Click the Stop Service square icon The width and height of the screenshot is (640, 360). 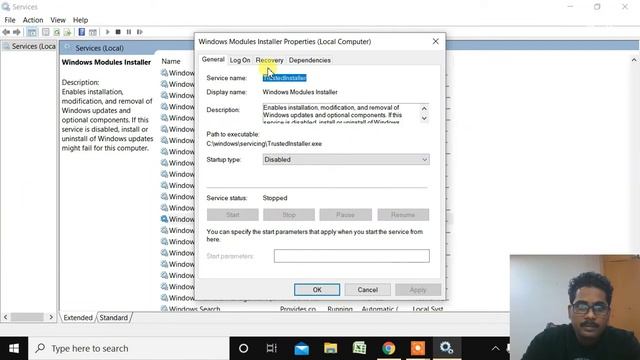[118, 32]
